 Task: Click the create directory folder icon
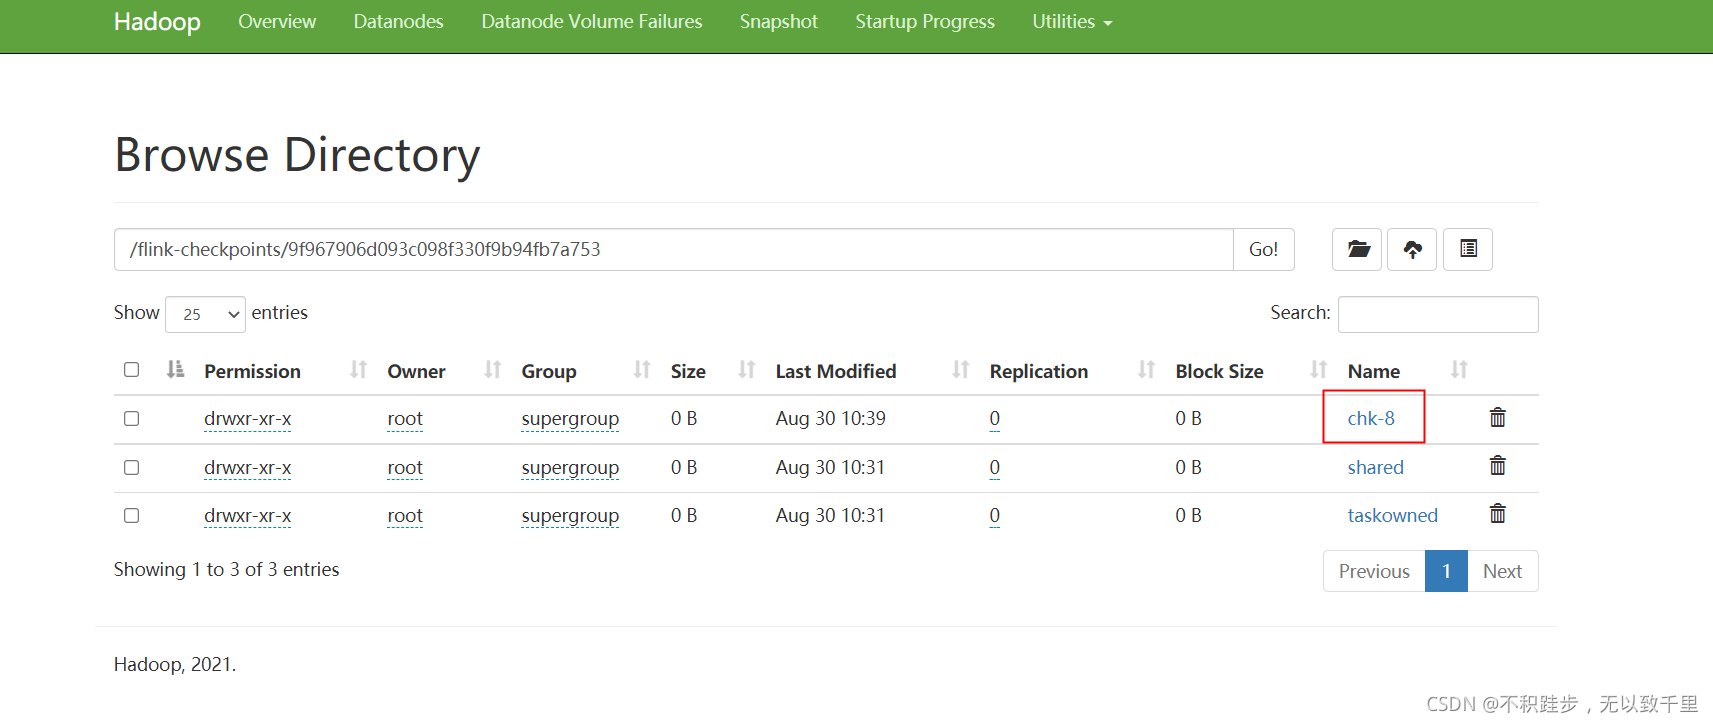coord(1357,249)
